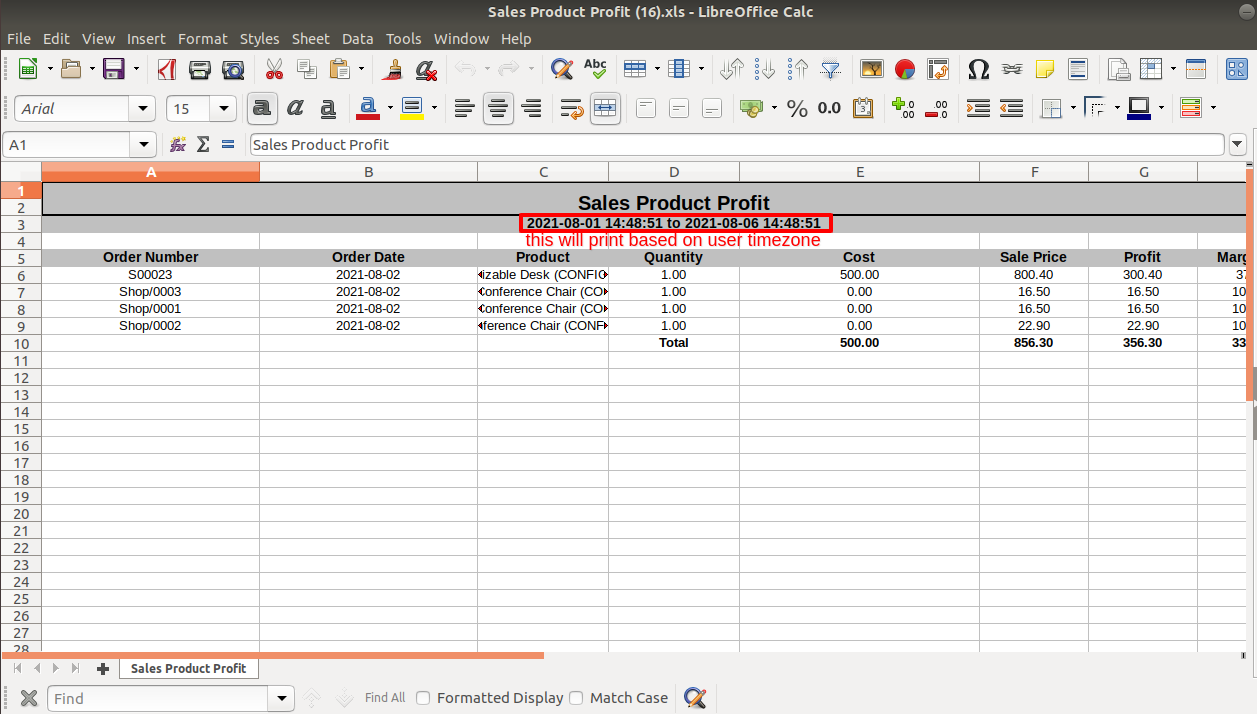Click the Find text input field
Image resolution: width=1257 pixels, height=714 pixels.
point(158,698)
